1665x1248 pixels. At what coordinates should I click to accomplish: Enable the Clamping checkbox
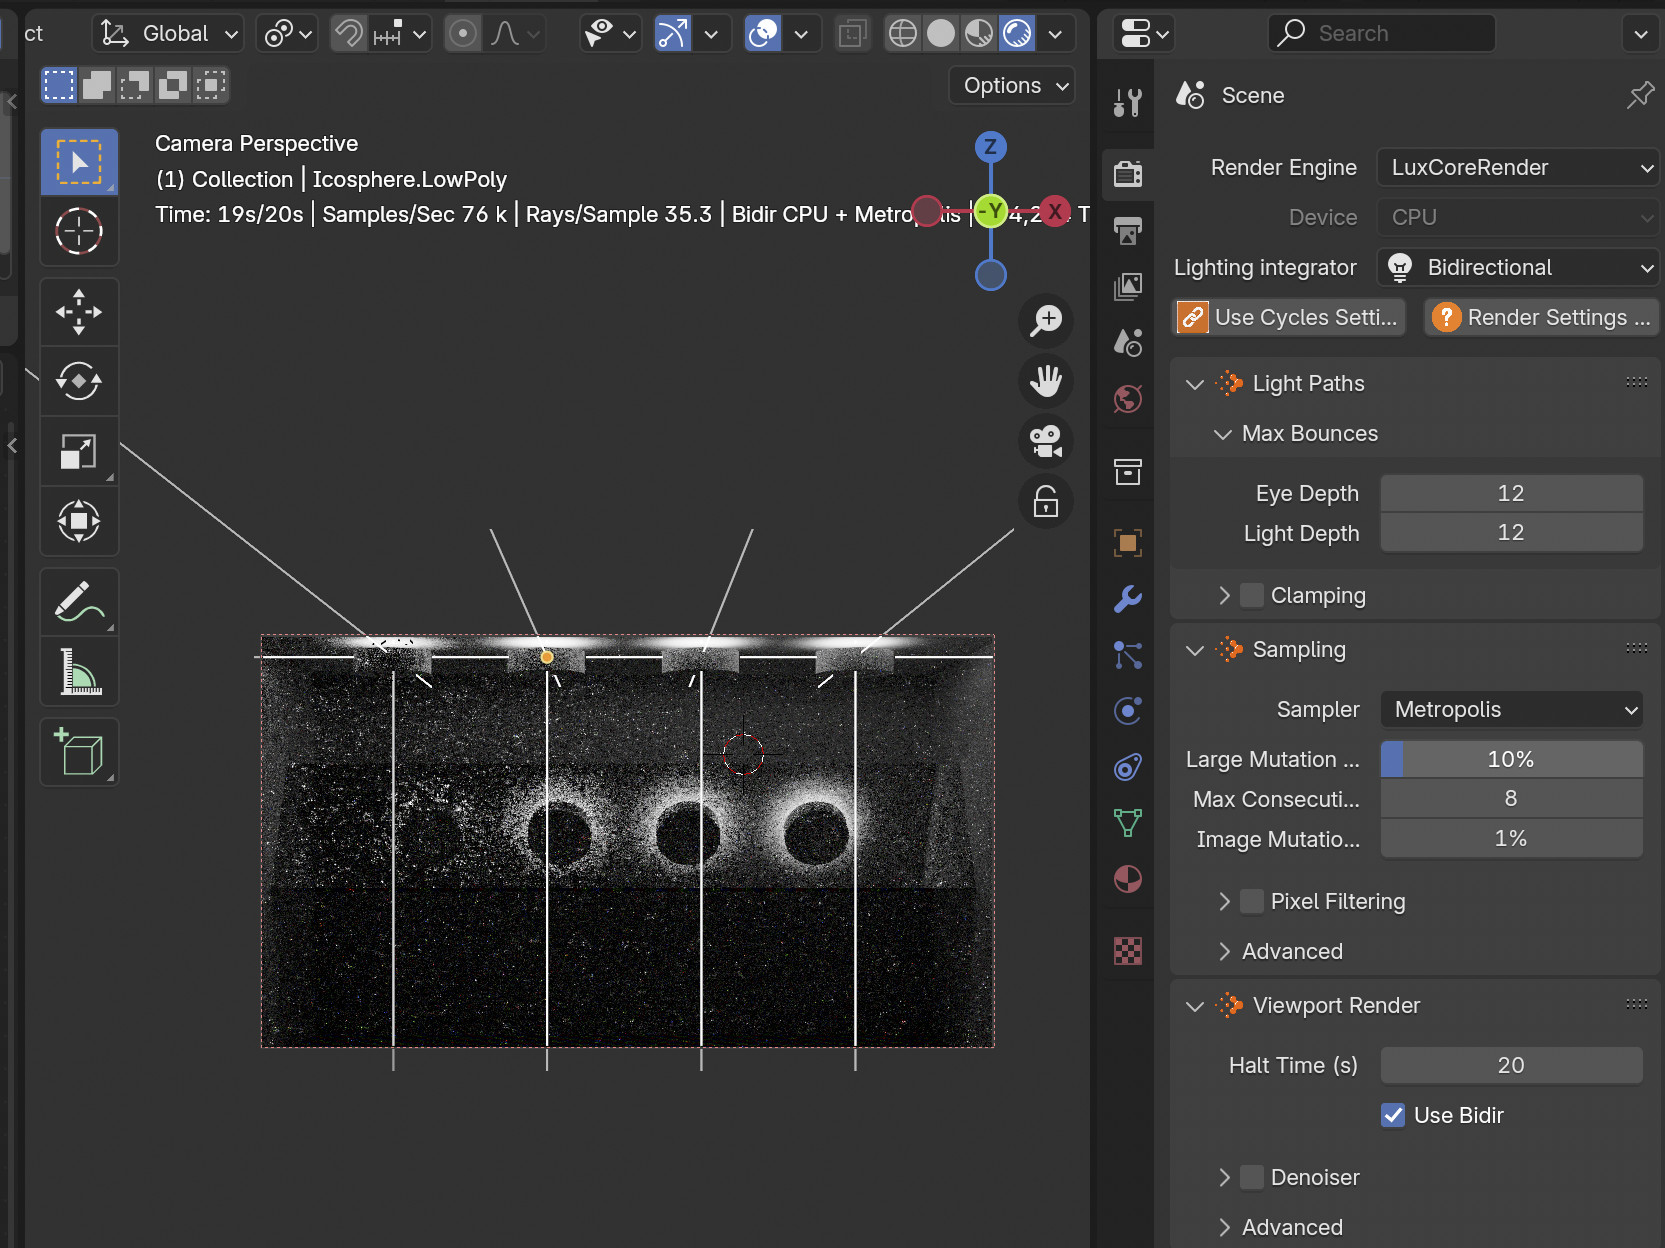[x=1252, y=595]
